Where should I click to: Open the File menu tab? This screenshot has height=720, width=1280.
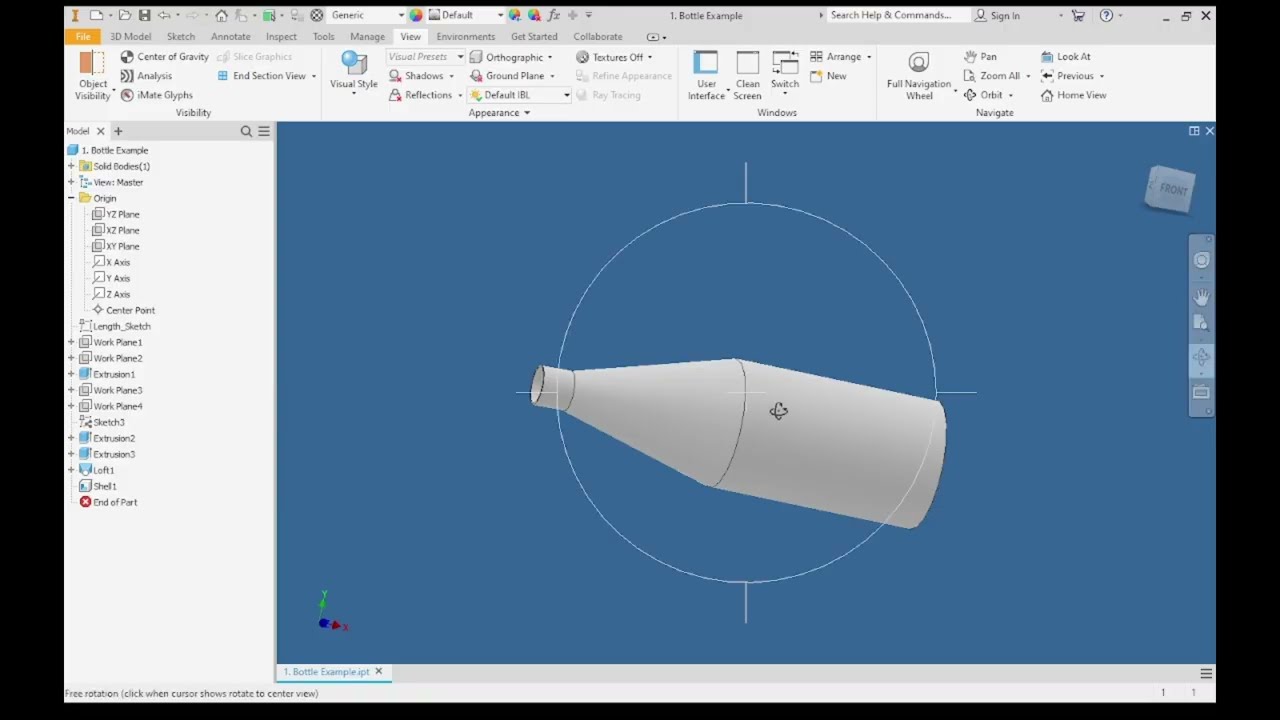coord(83,36)
